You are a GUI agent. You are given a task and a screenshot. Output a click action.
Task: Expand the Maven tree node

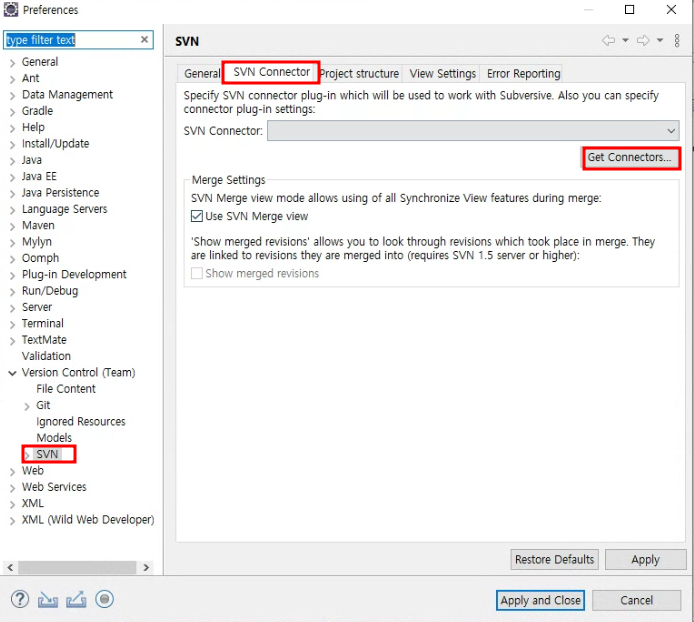[12, 227]
